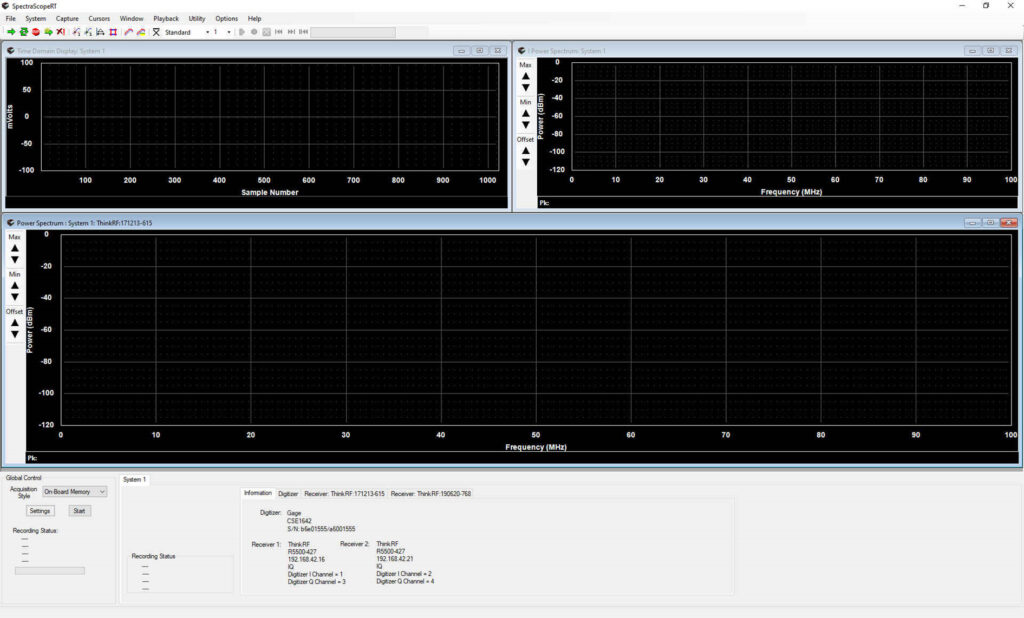Increase Offset in large Power Spectrum window

[x=14, y=323]
